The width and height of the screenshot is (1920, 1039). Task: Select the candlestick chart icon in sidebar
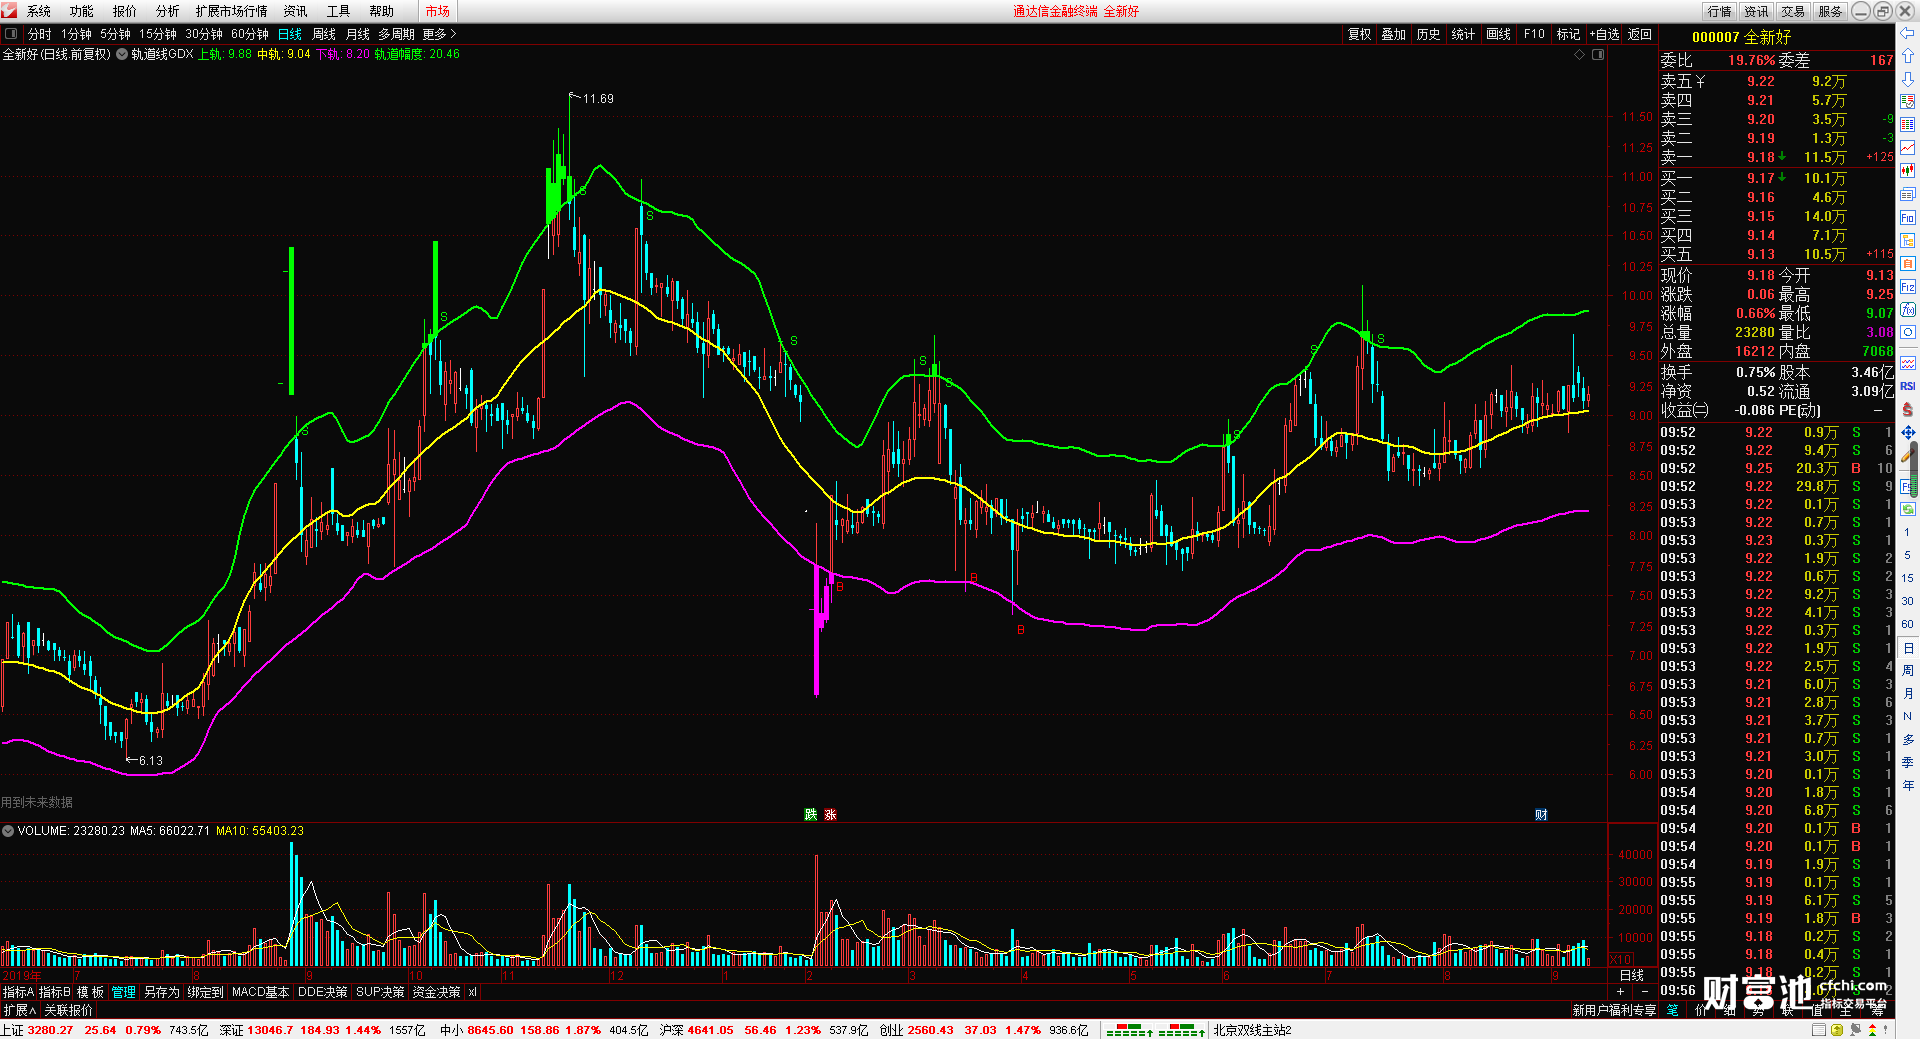(x=1908, y=171)
